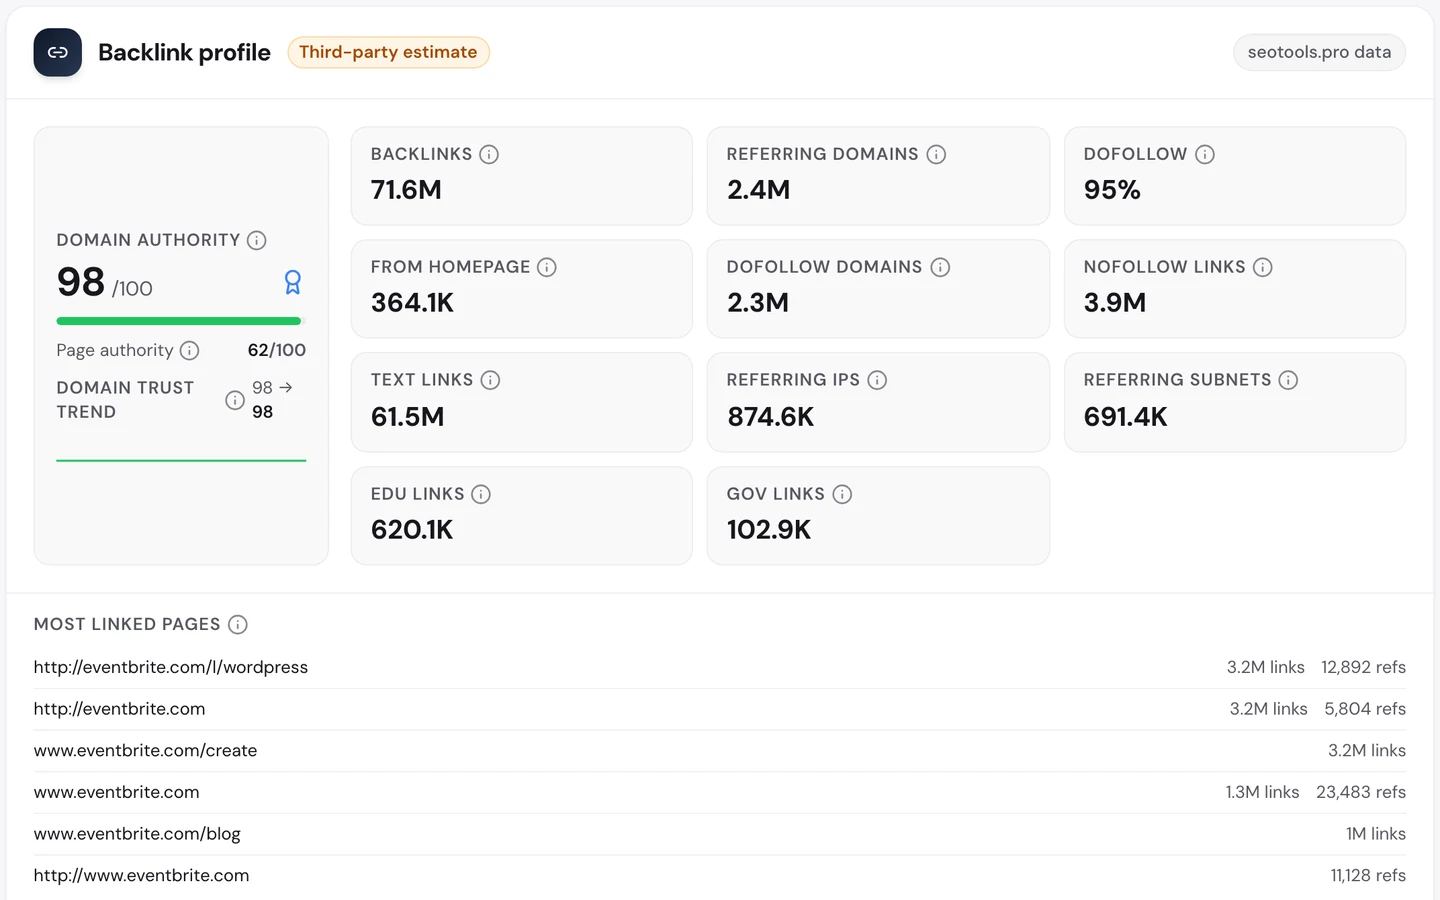Select the Page authority 62/100 score
Viewport: 1440px width, 900px height.
tap(276, 350)
